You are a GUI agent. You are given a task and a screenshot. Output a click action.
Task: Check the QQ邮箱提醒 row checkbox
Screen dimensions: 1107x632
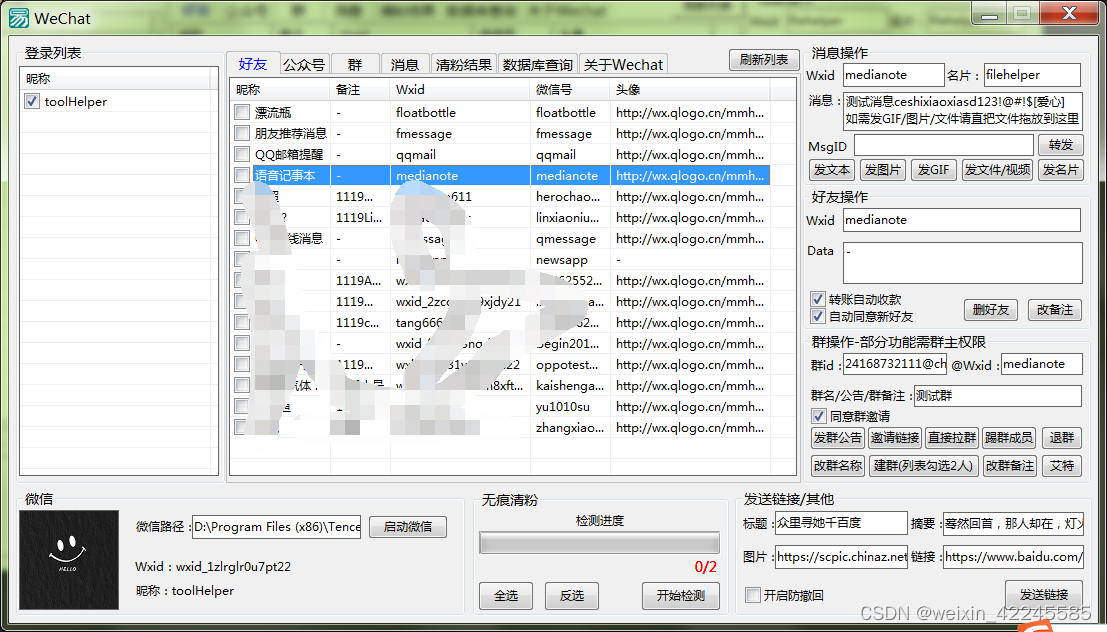coord(242,154)
